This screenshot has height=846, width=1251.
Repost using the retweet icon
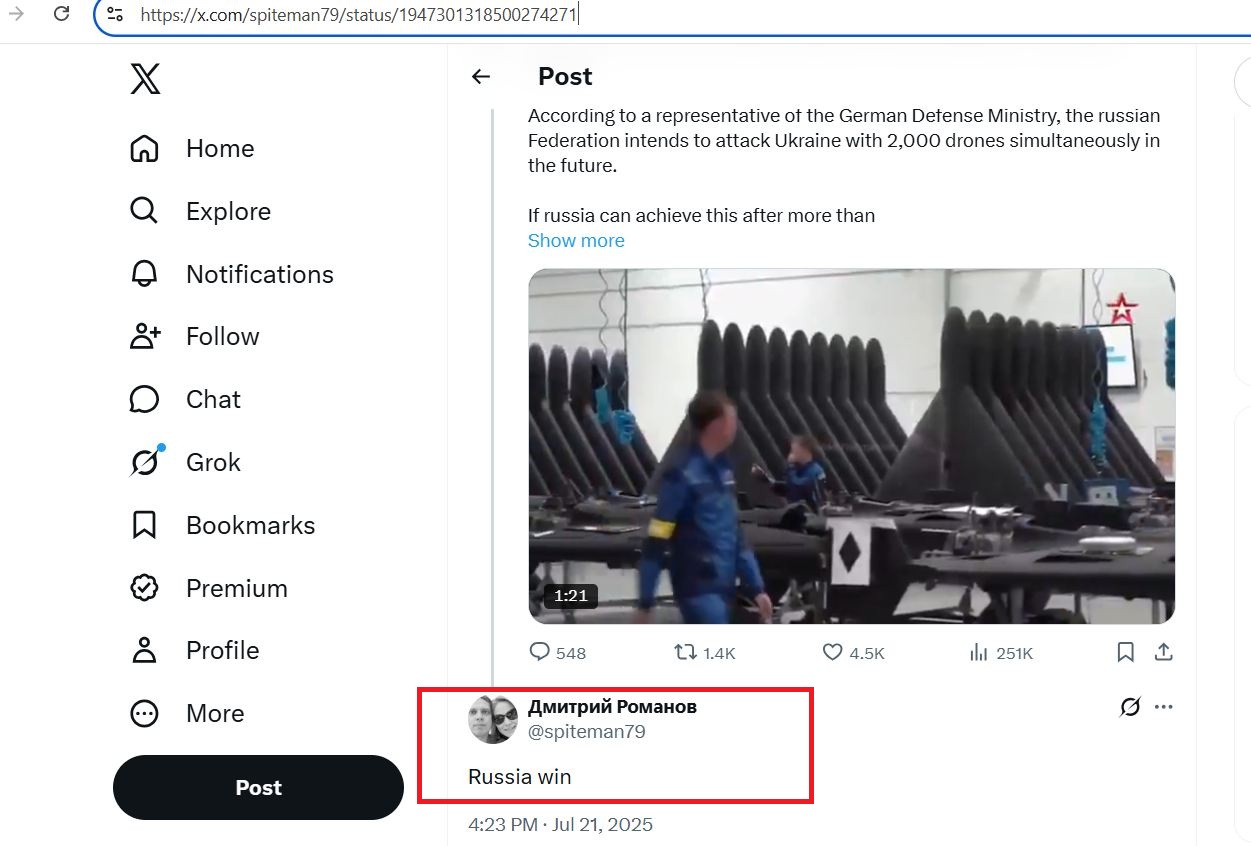click(x=685, y=652)
